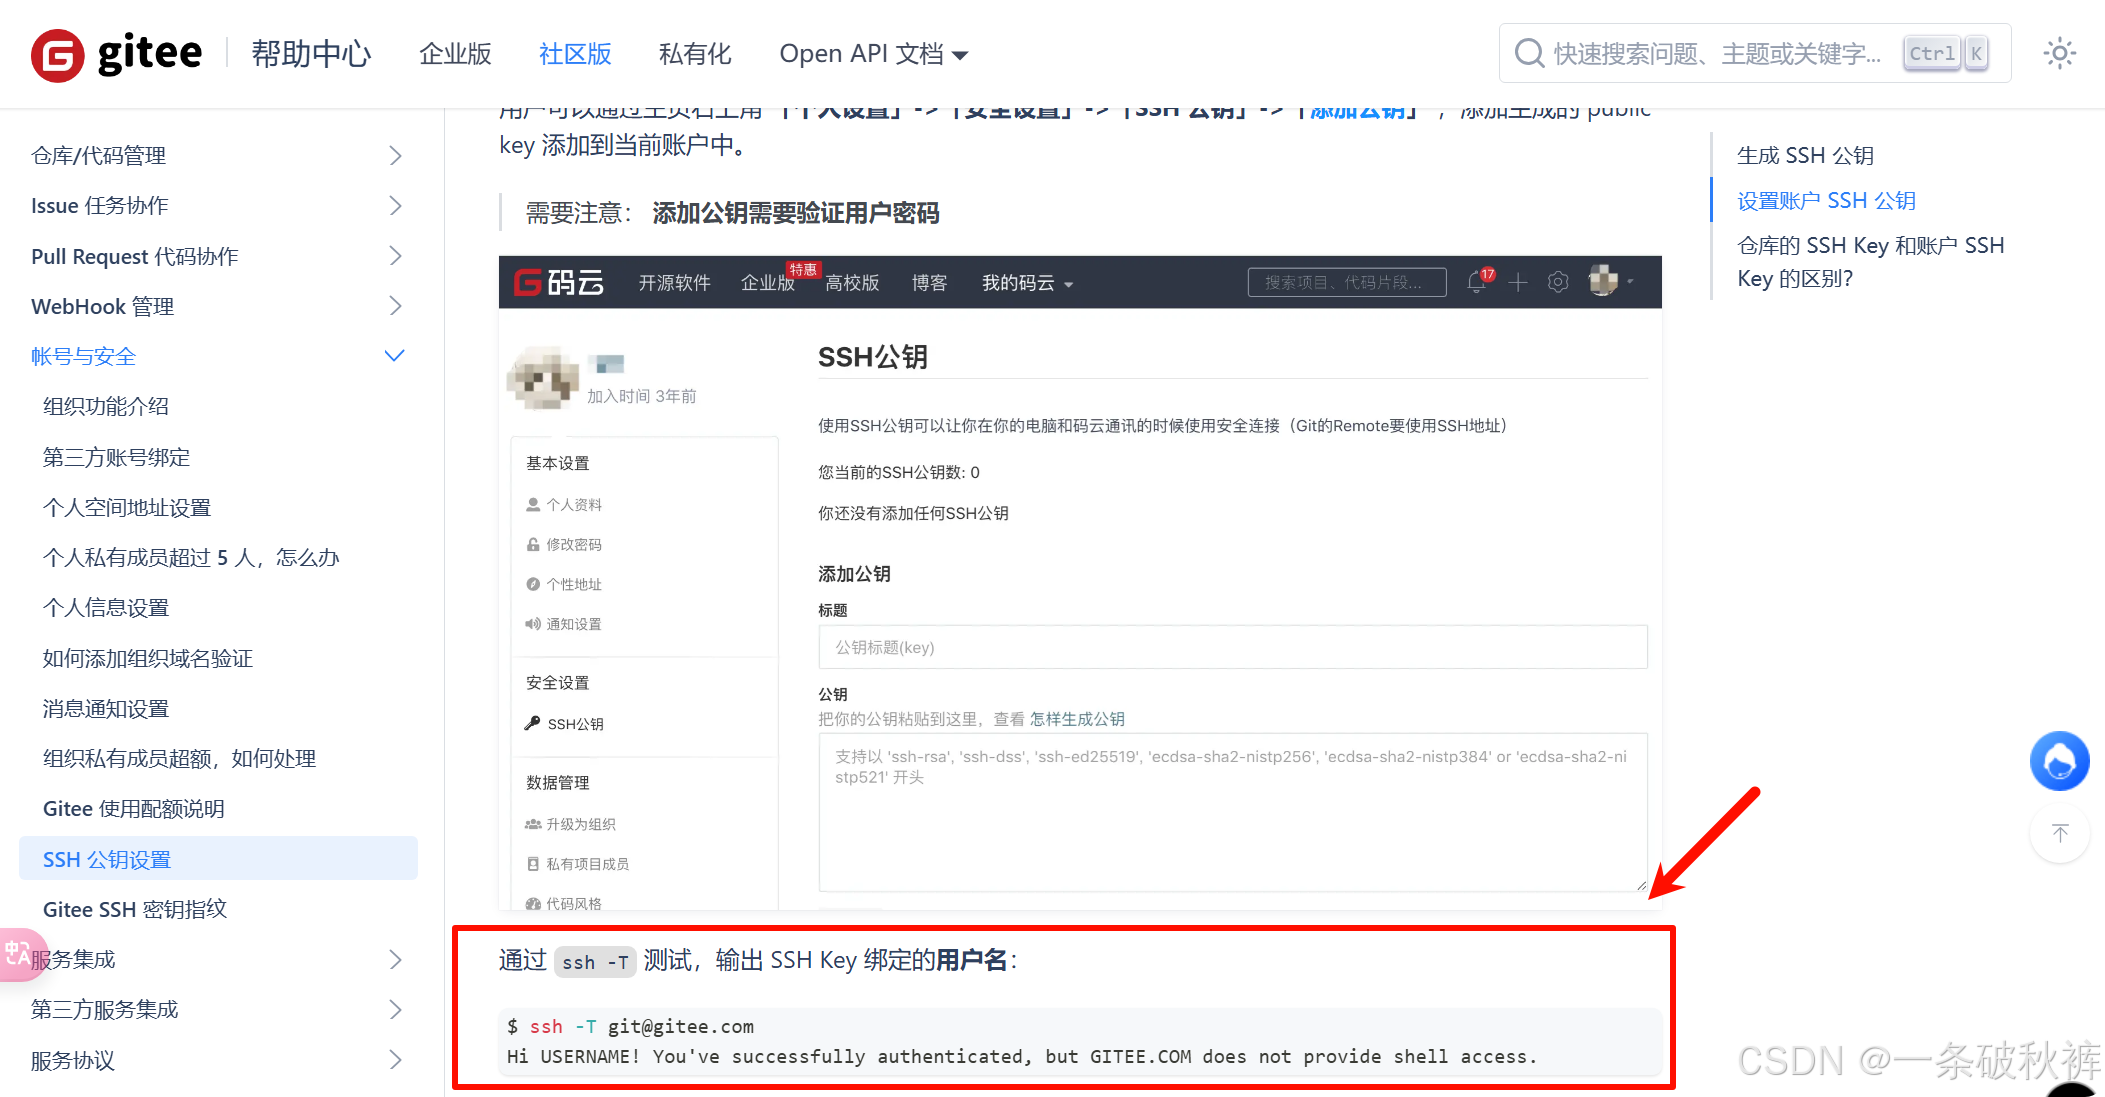Expand the 服务集成 section chevron
This screenshot has width=2105, height=1097.
click(x=395, y=959)
